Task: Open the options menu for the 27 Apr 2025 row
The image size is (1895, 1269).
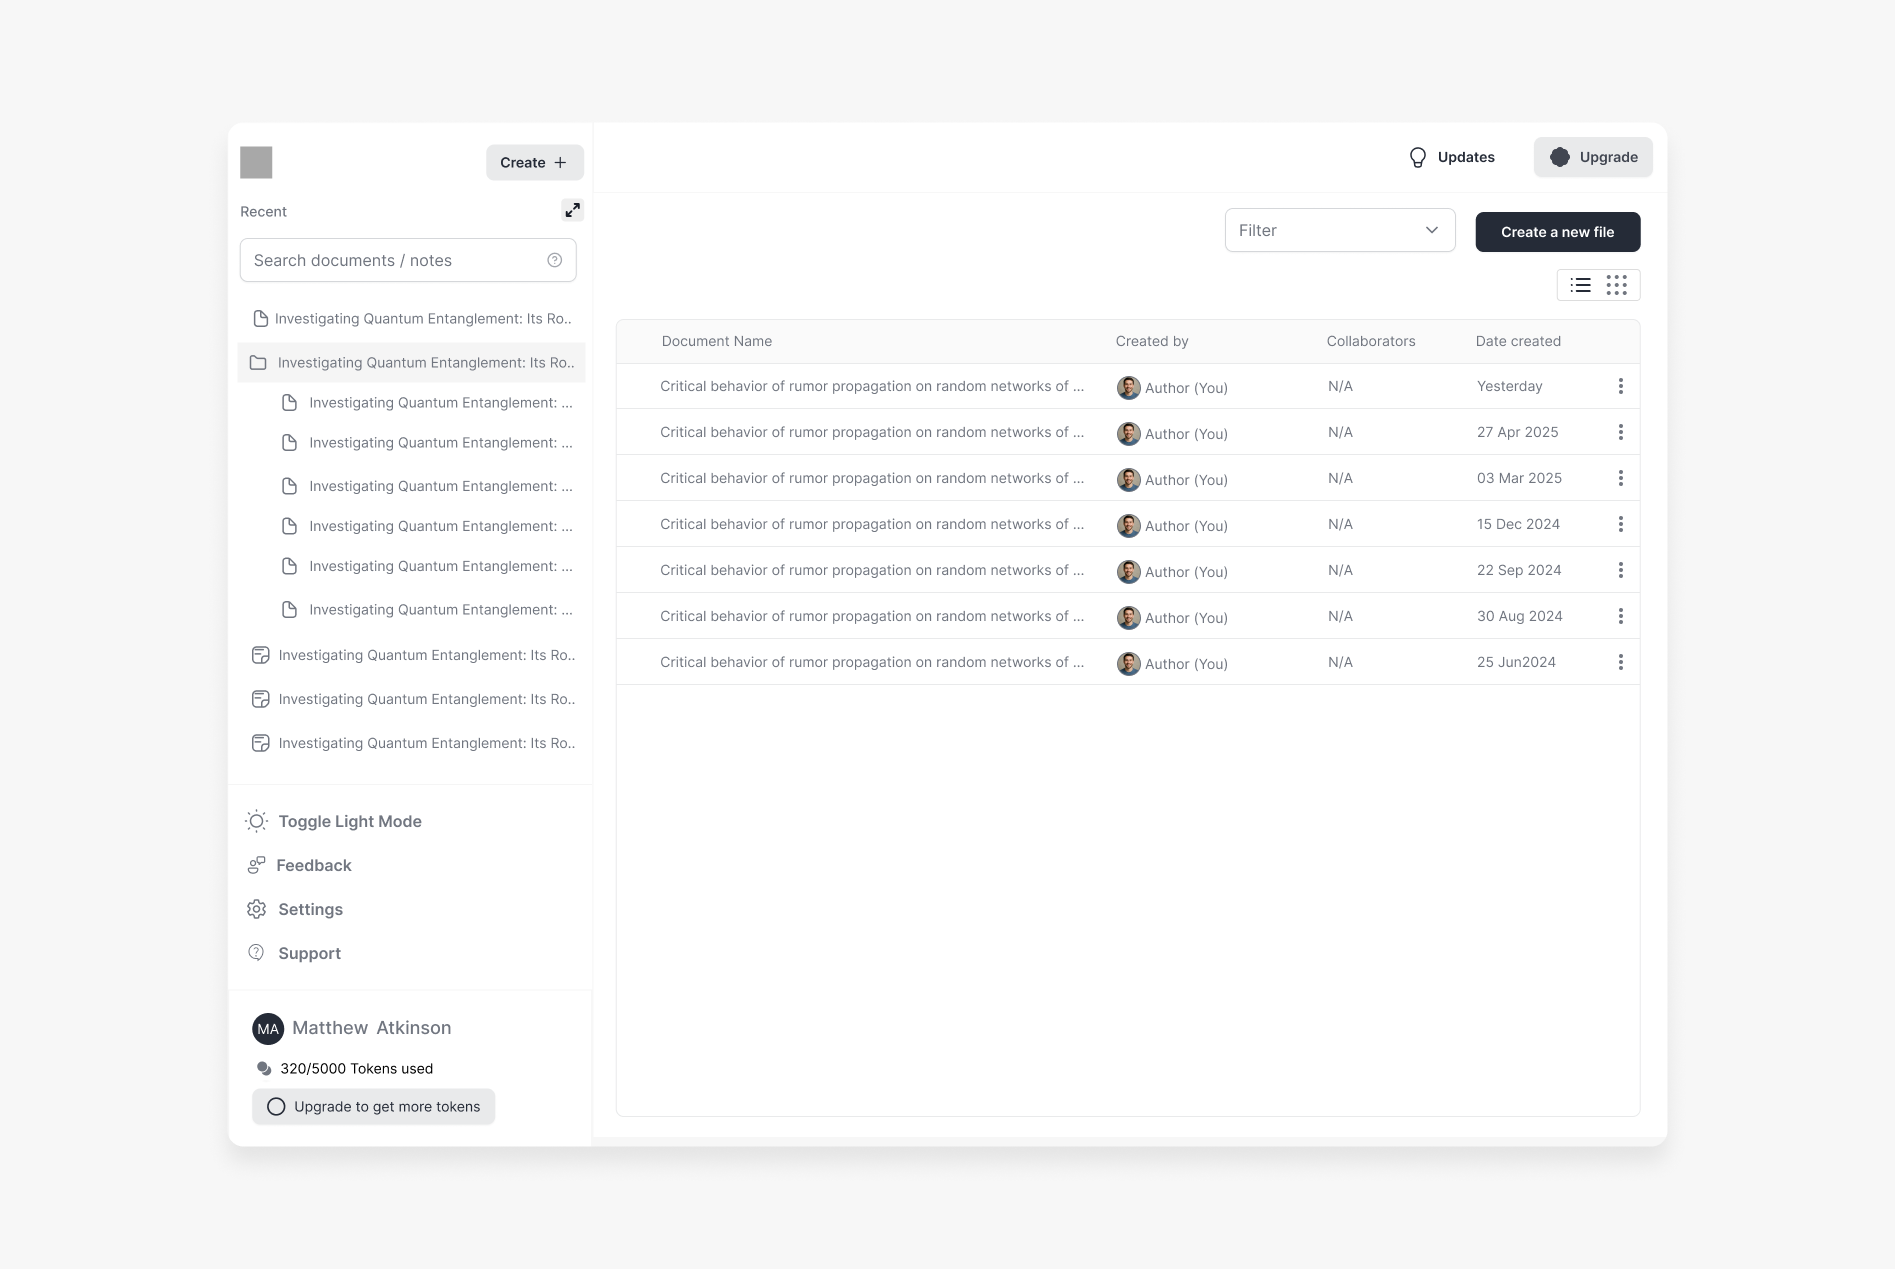Action: point(1621,432)
